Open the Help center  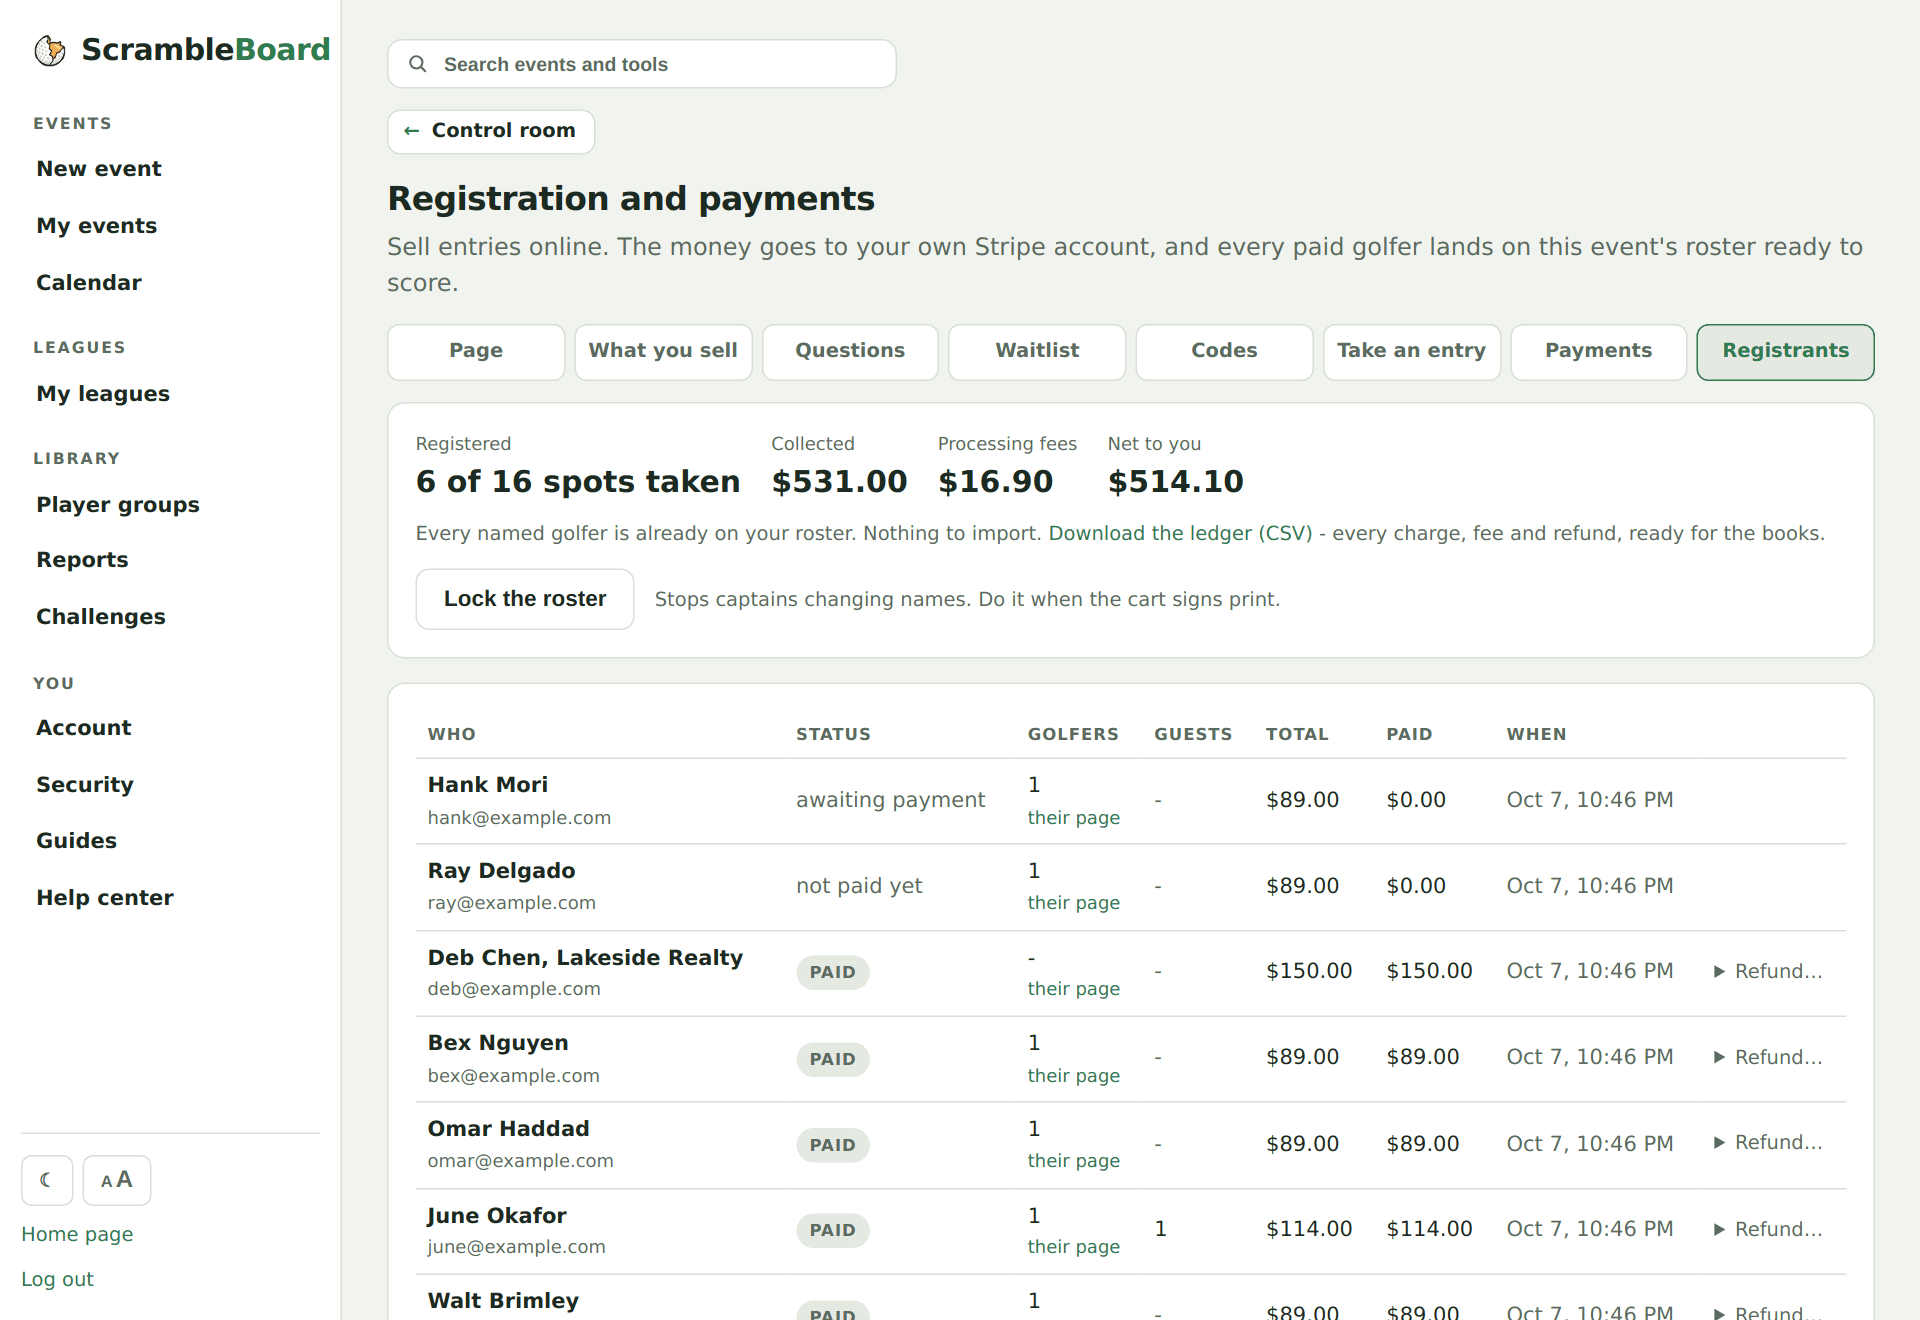click(x=105, y=898)
